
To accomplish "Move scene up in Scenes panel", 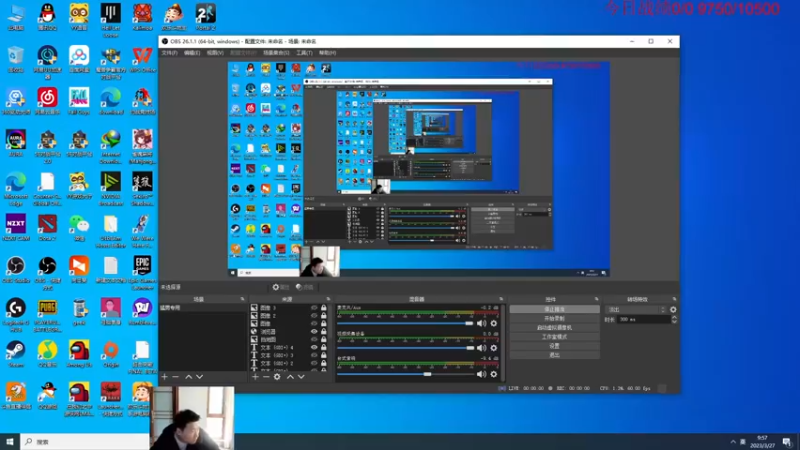I will [188, 377].
